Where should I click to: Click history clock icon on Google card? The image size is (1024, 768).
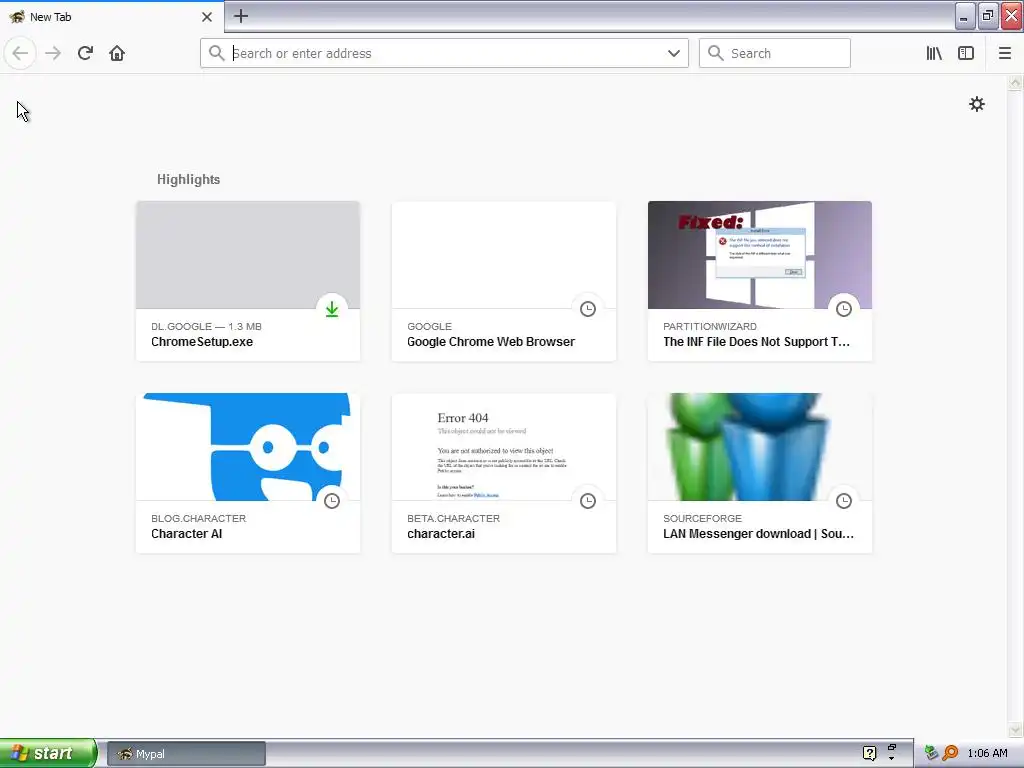pyautogui.click(x=588, y=309)
